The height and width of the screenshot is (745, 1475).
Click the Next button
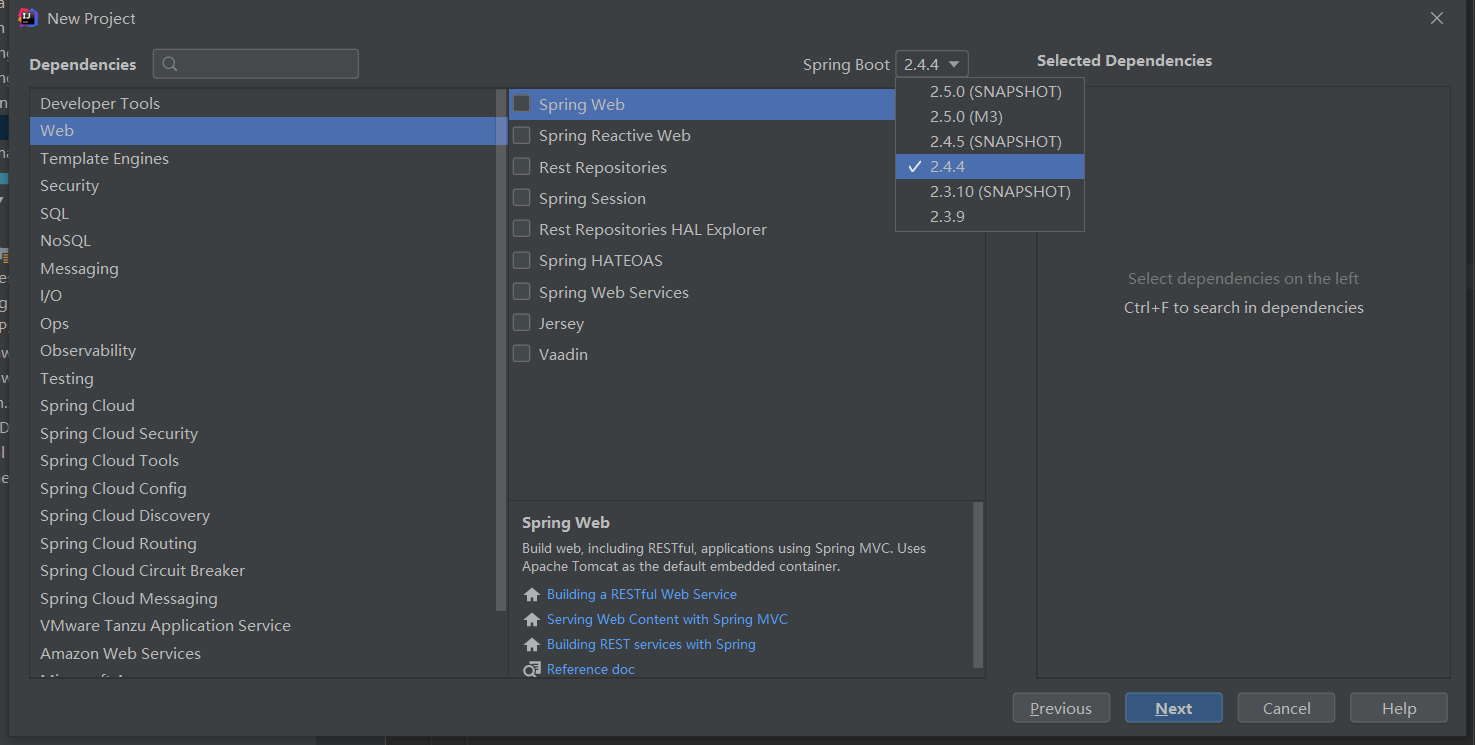[1173, 707]
